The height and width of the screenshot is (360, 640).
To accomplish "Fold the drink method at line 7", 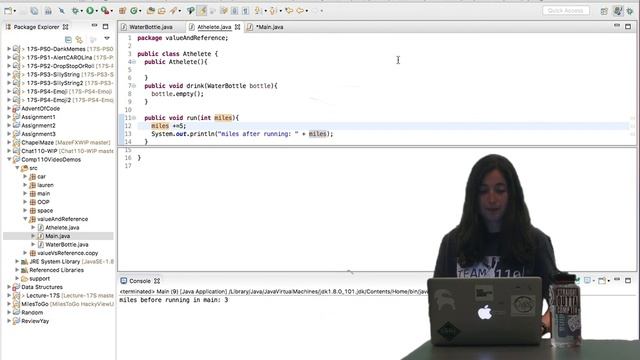I will [x=133, y=86].
